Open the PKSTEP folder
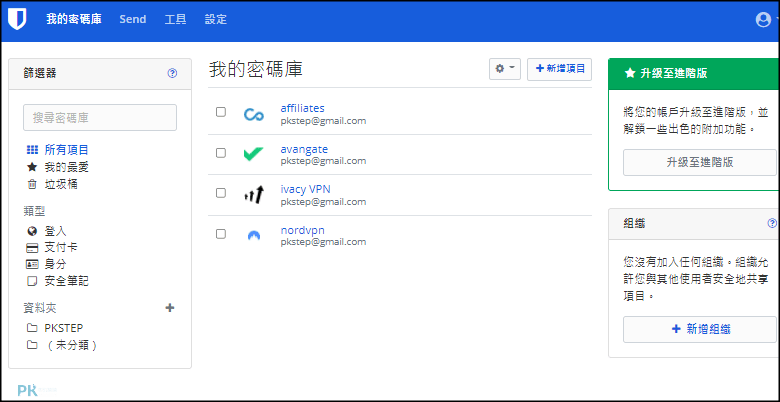Screen dimensions: 780x402 [x=64, y=328]
